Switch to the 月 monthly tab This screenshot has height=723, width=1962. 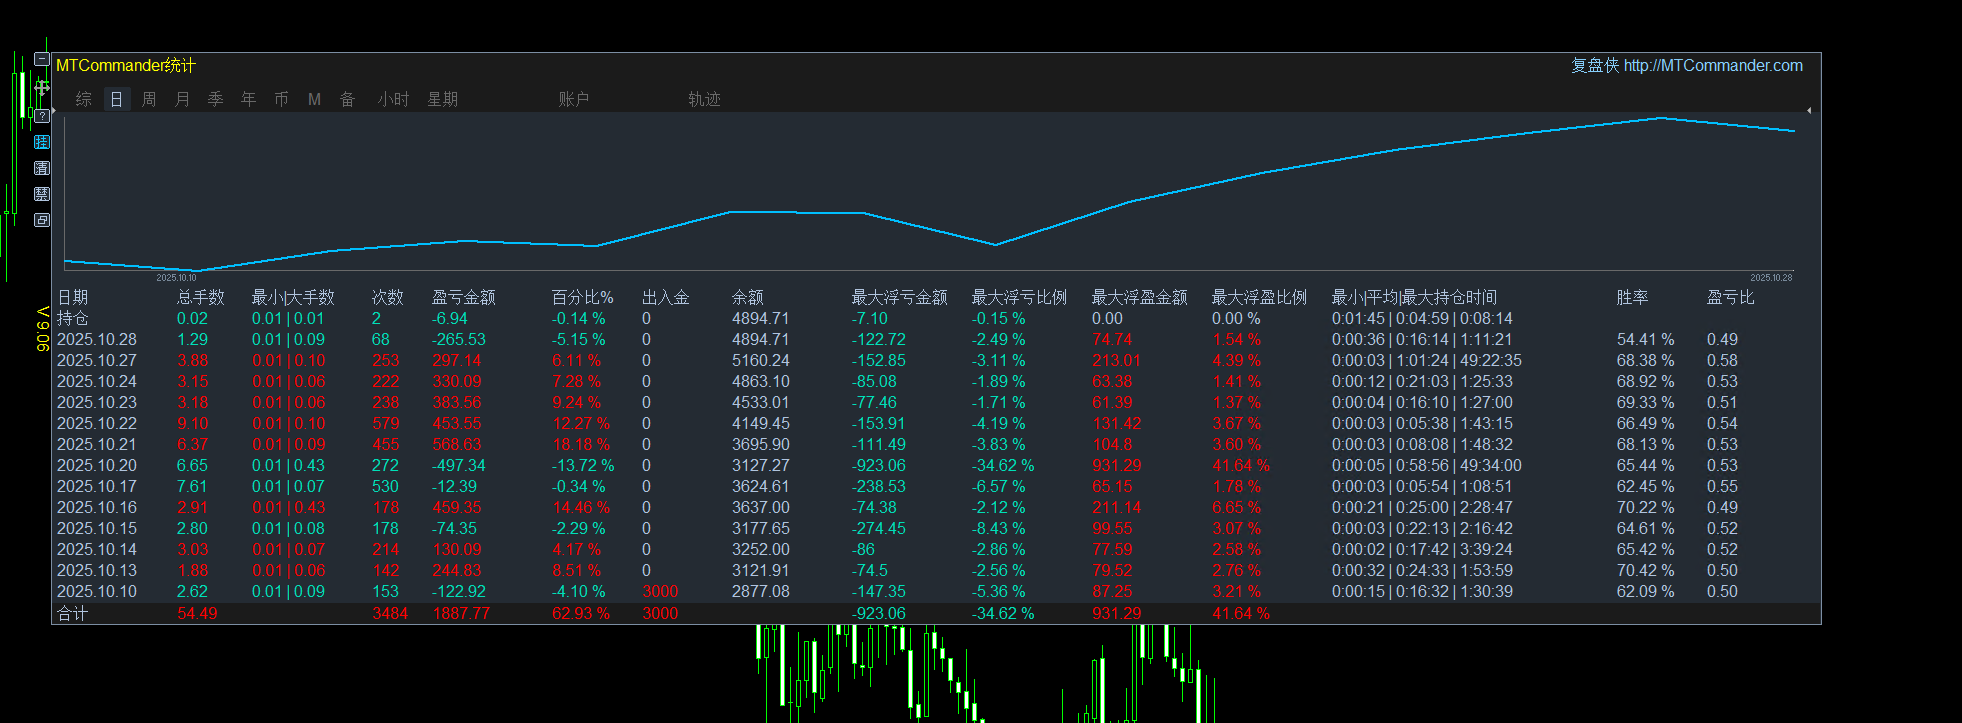pos(182,99)
